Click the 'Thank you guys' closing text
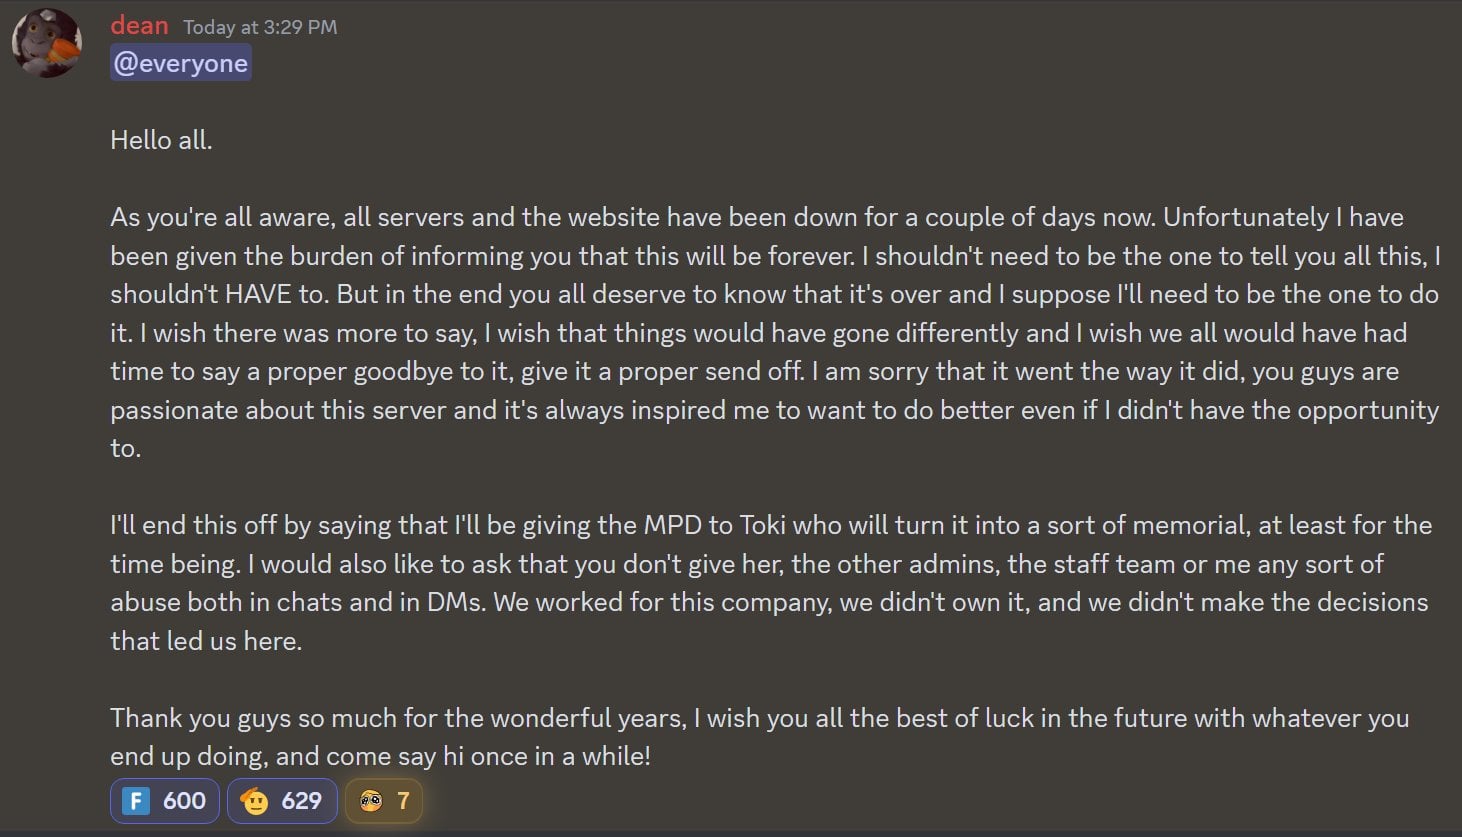Image resolution: width=1462 pixels, height=837 pixels. tap(195, 718)
